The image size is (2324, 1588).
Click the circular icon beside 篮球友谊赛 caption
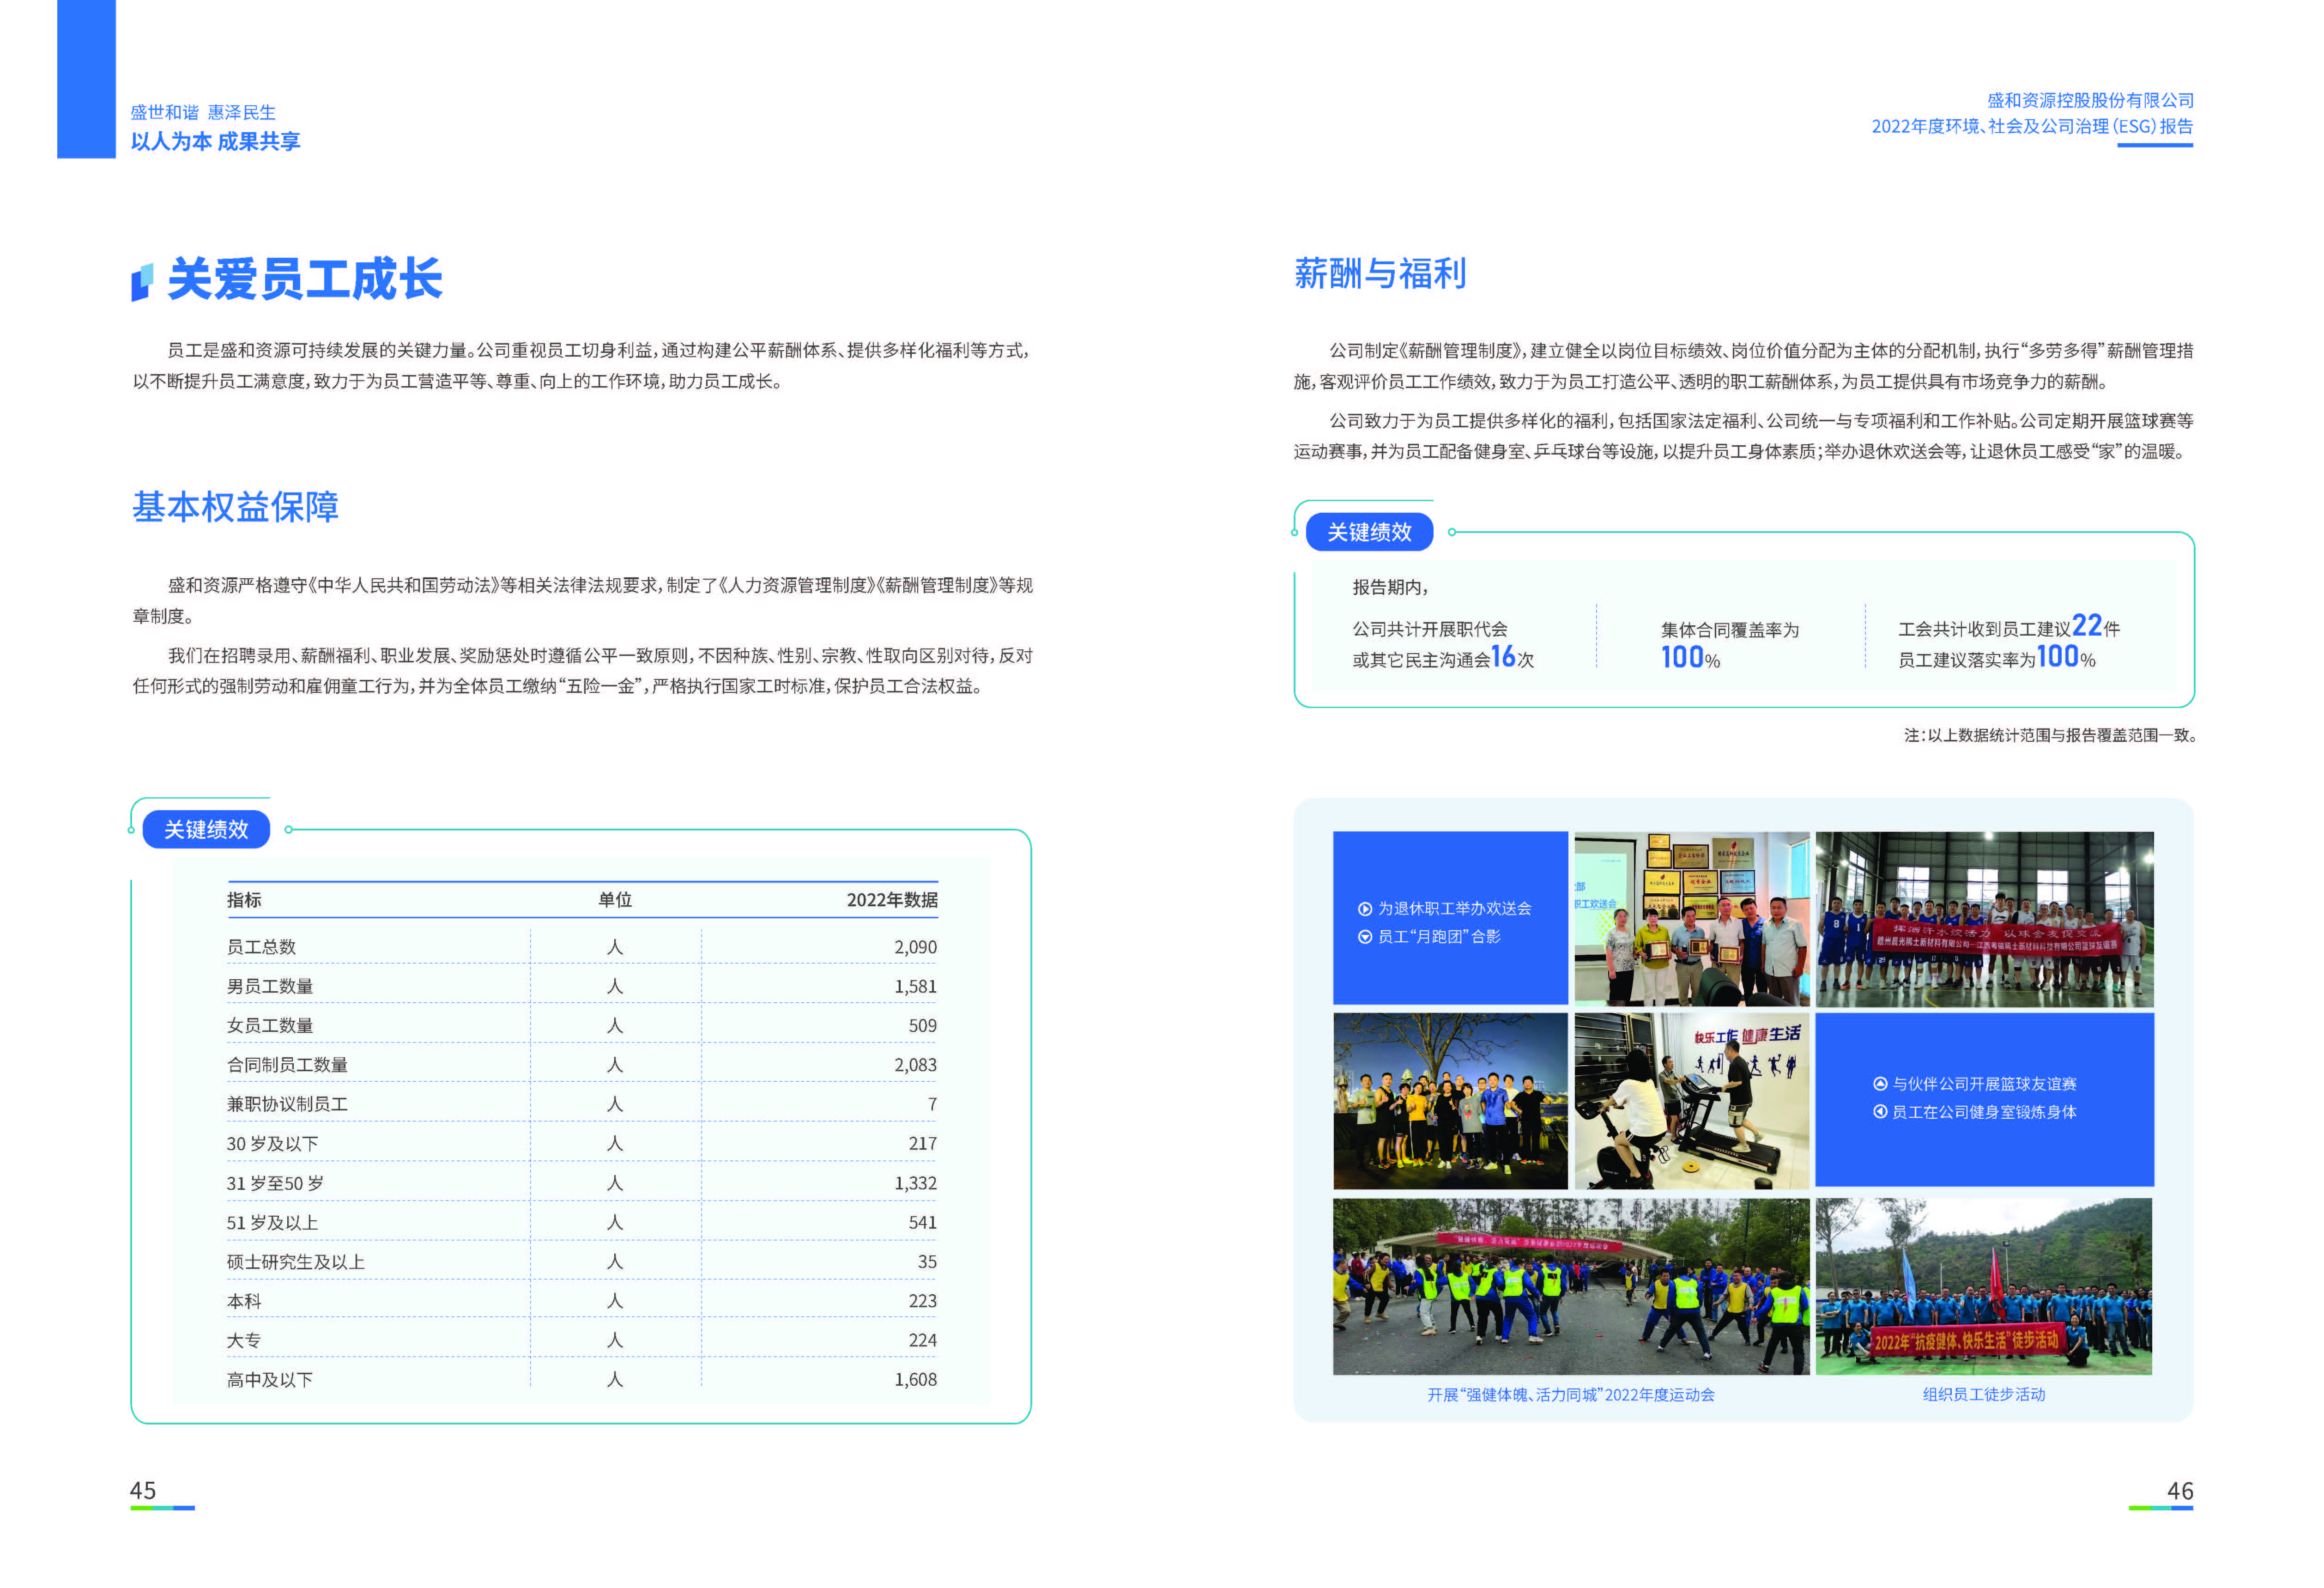pyautogui.click(x=1880, y=1084)
